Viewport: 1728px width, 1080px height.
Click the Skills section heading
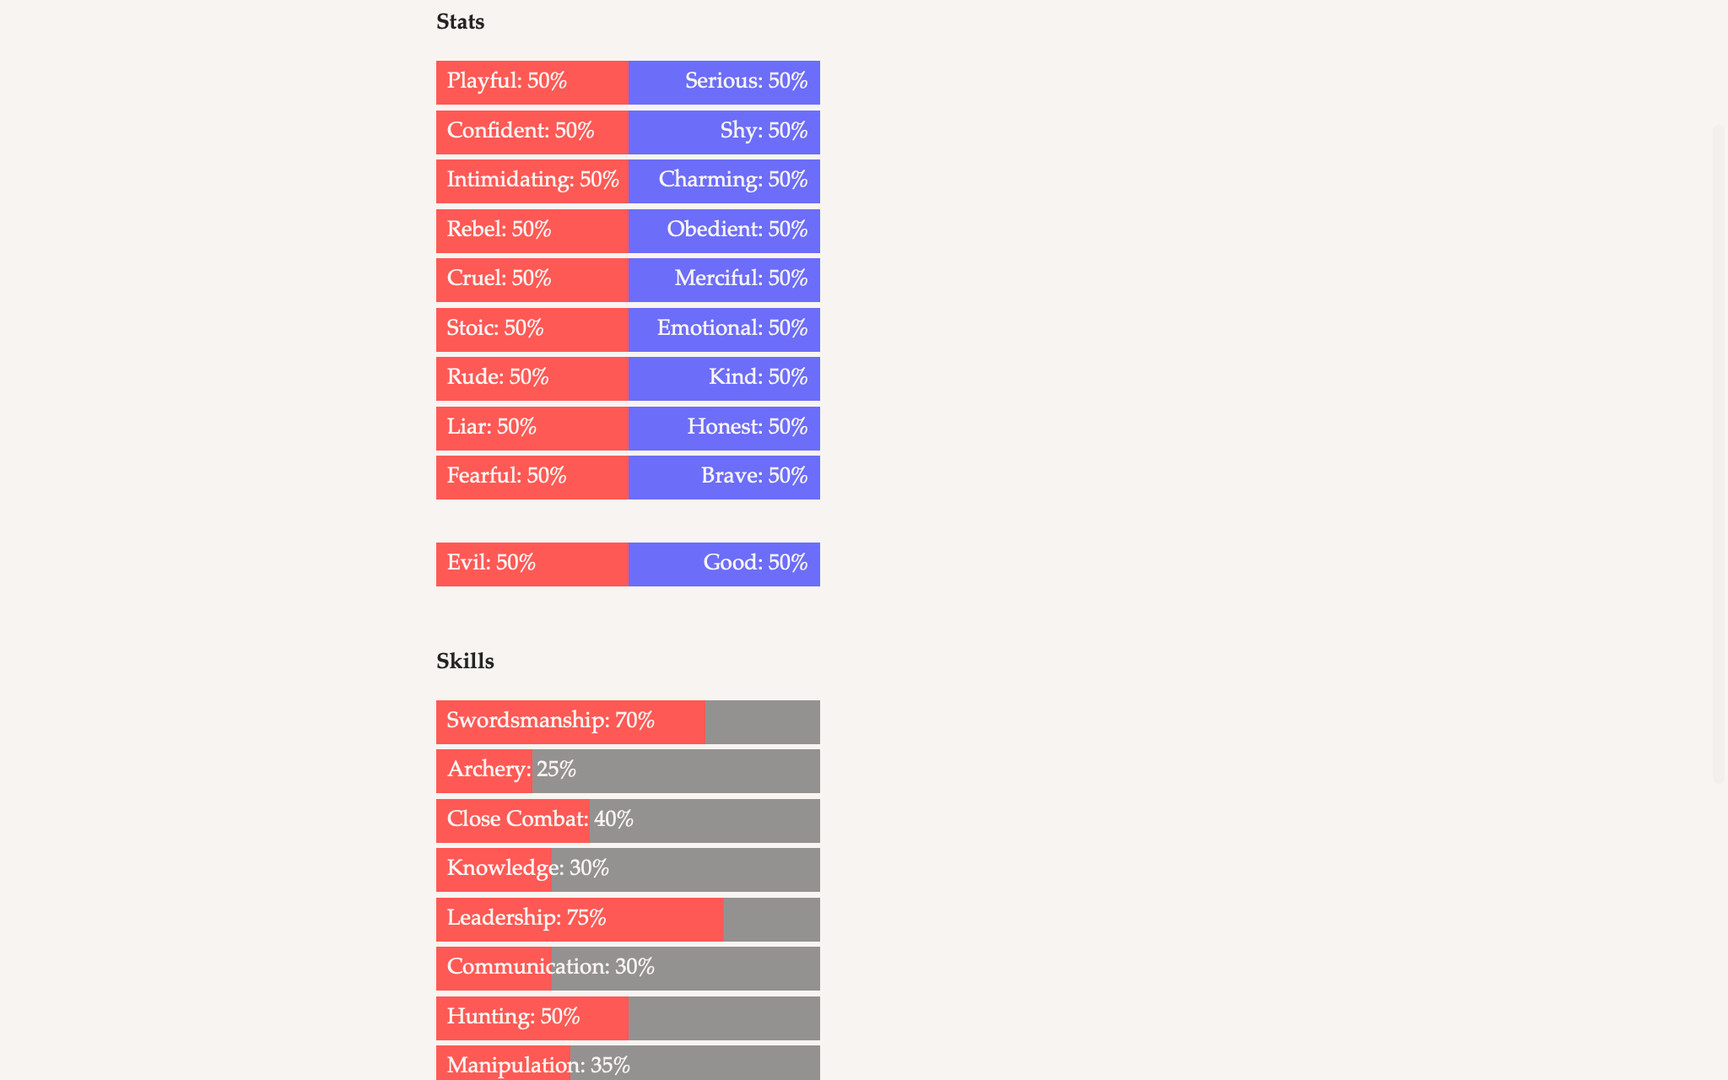tap(465, 662)
